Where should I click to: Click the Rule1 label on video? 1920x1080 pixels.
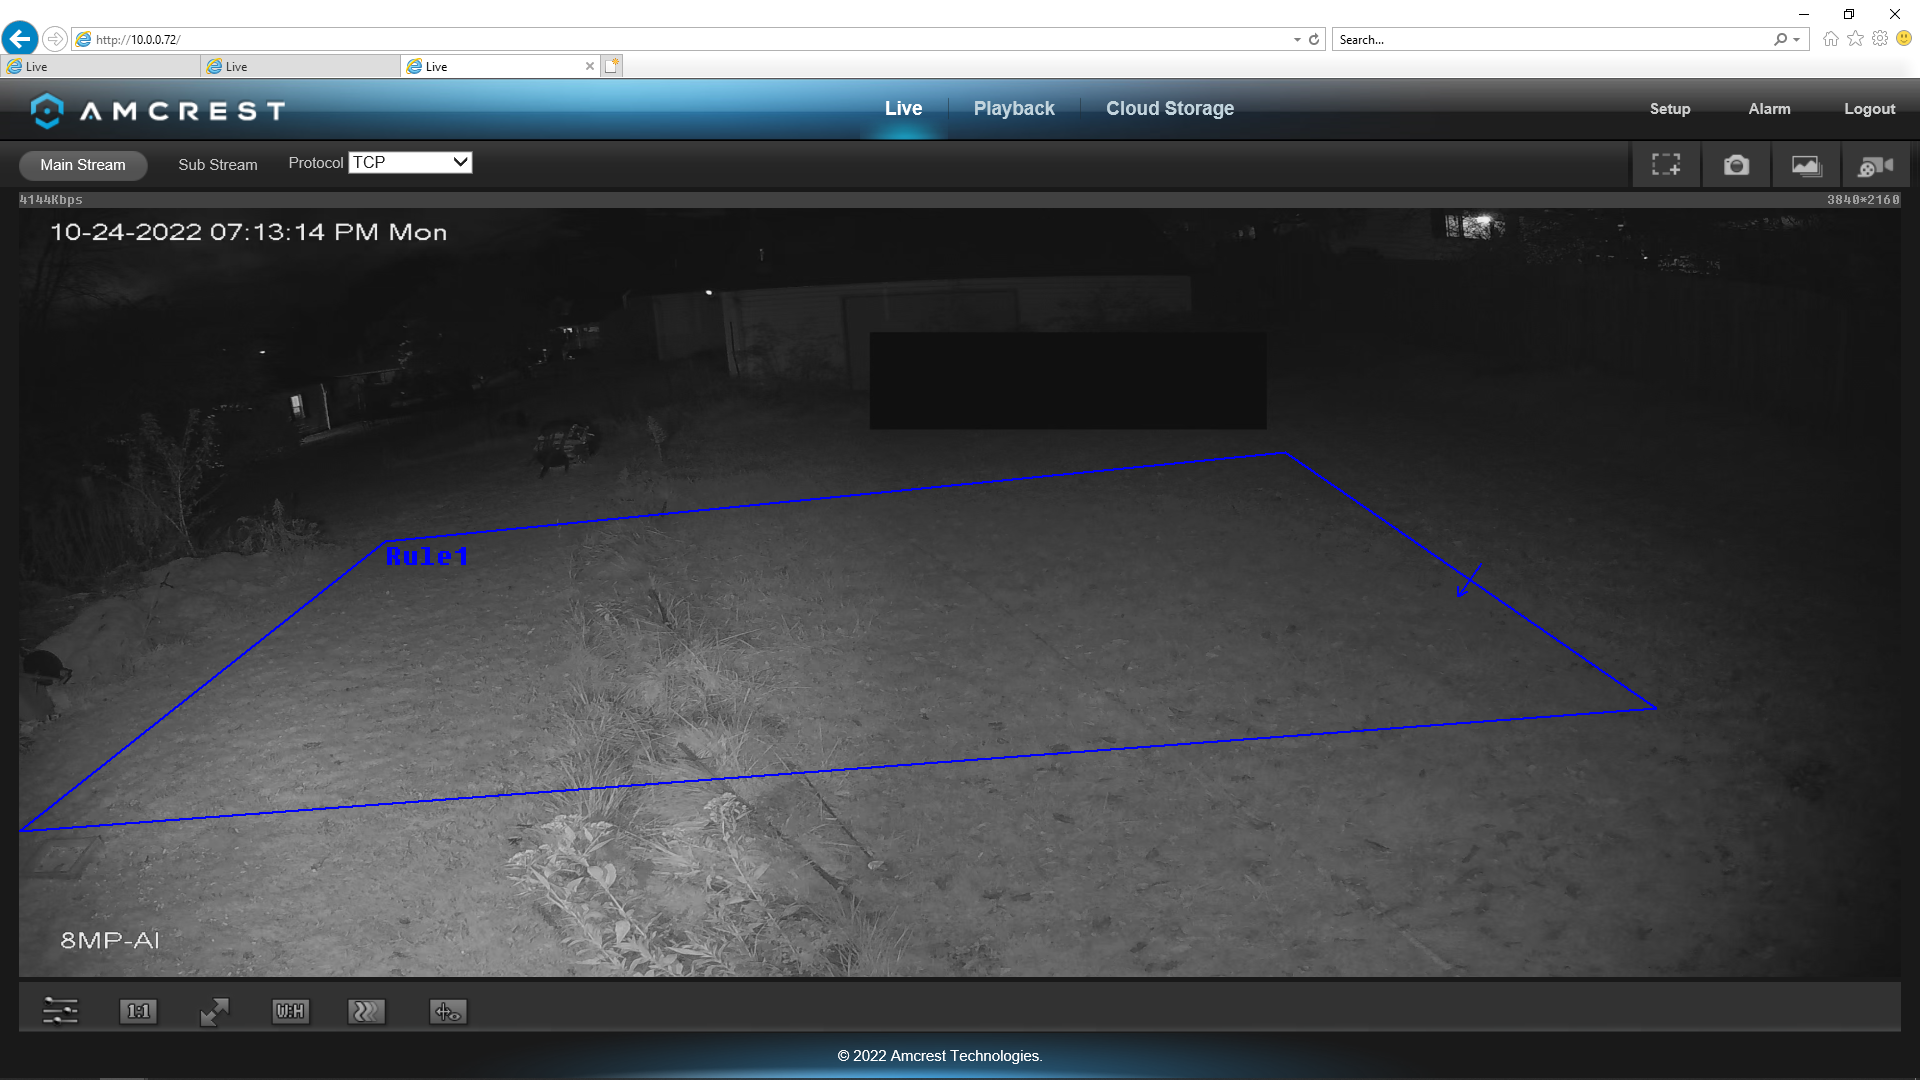(427, 557)
